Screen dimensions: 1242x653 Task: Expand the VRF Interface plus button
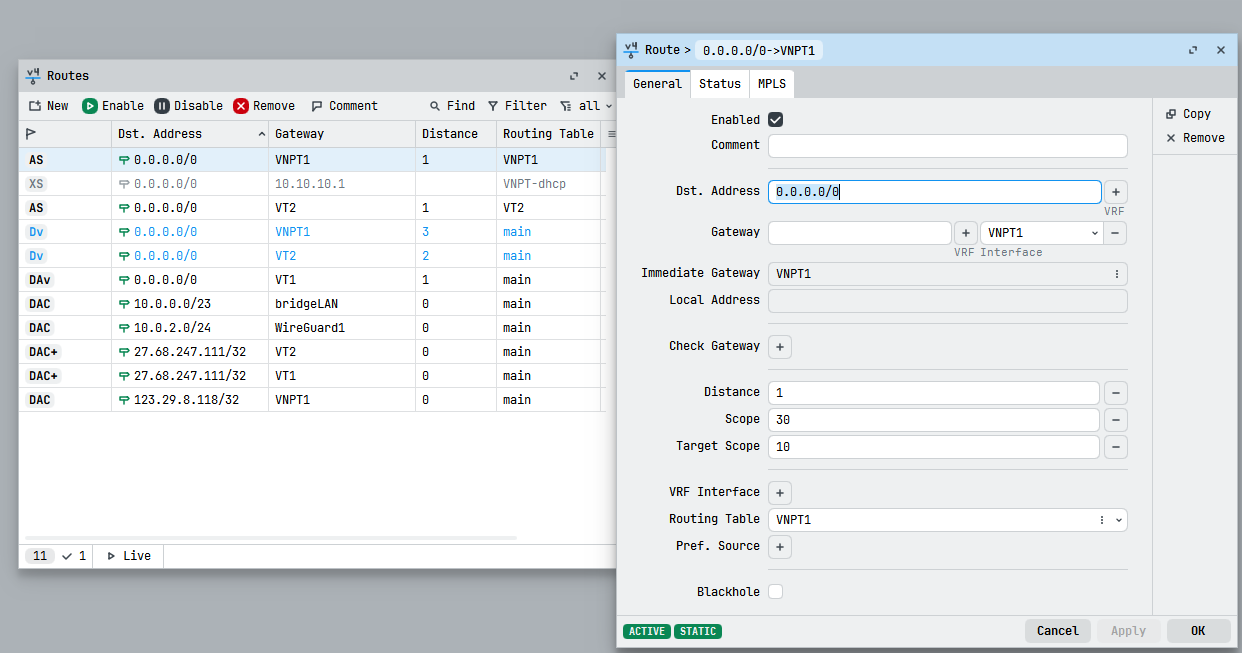(780, 493)
